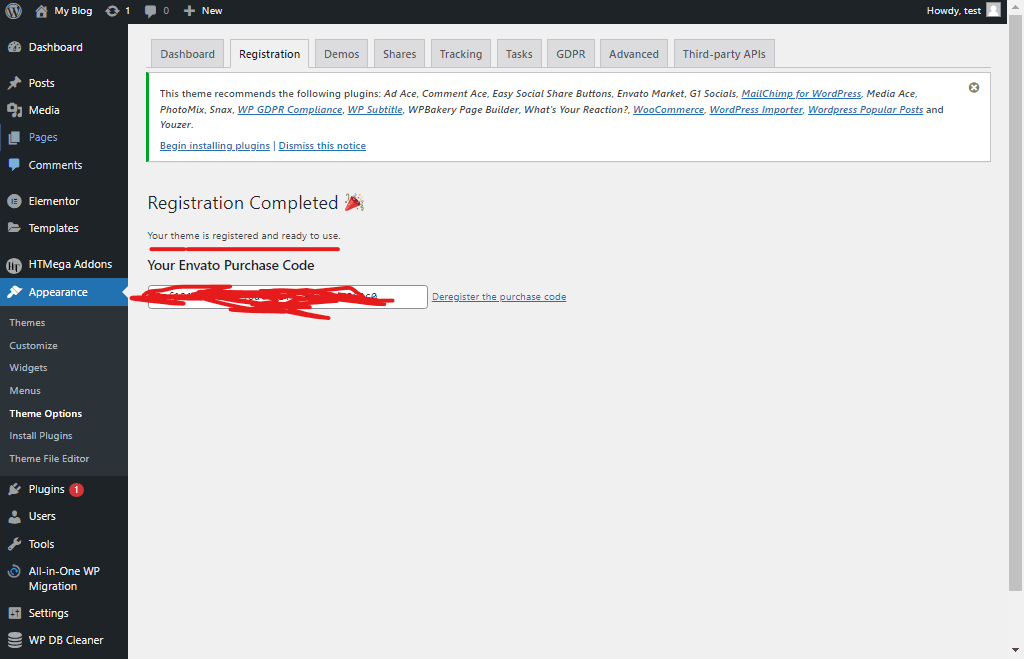
Task: Click the WP DB Cleaner database icon
Action: (14, 640)
